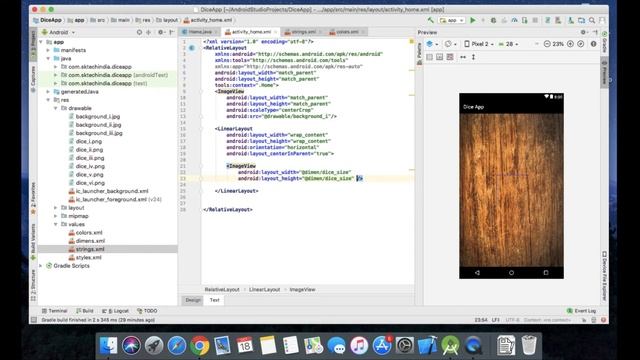Toggle the Favorites side tab
Screen dimensions: 640x360
pyautogui.click(x=33, y=198)
